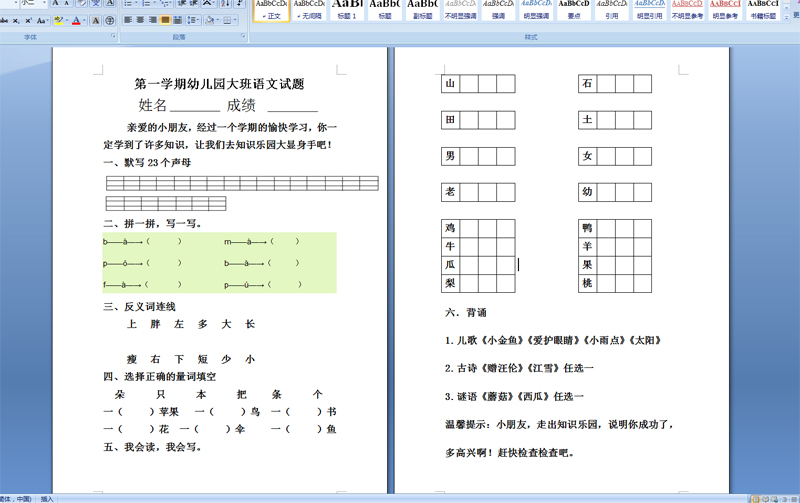This screenshot has width=800, height=503.
Task: Click the document title 第一学期幼儿园大班语文试题
Action: pyautogui.click(x=219, y=84)
